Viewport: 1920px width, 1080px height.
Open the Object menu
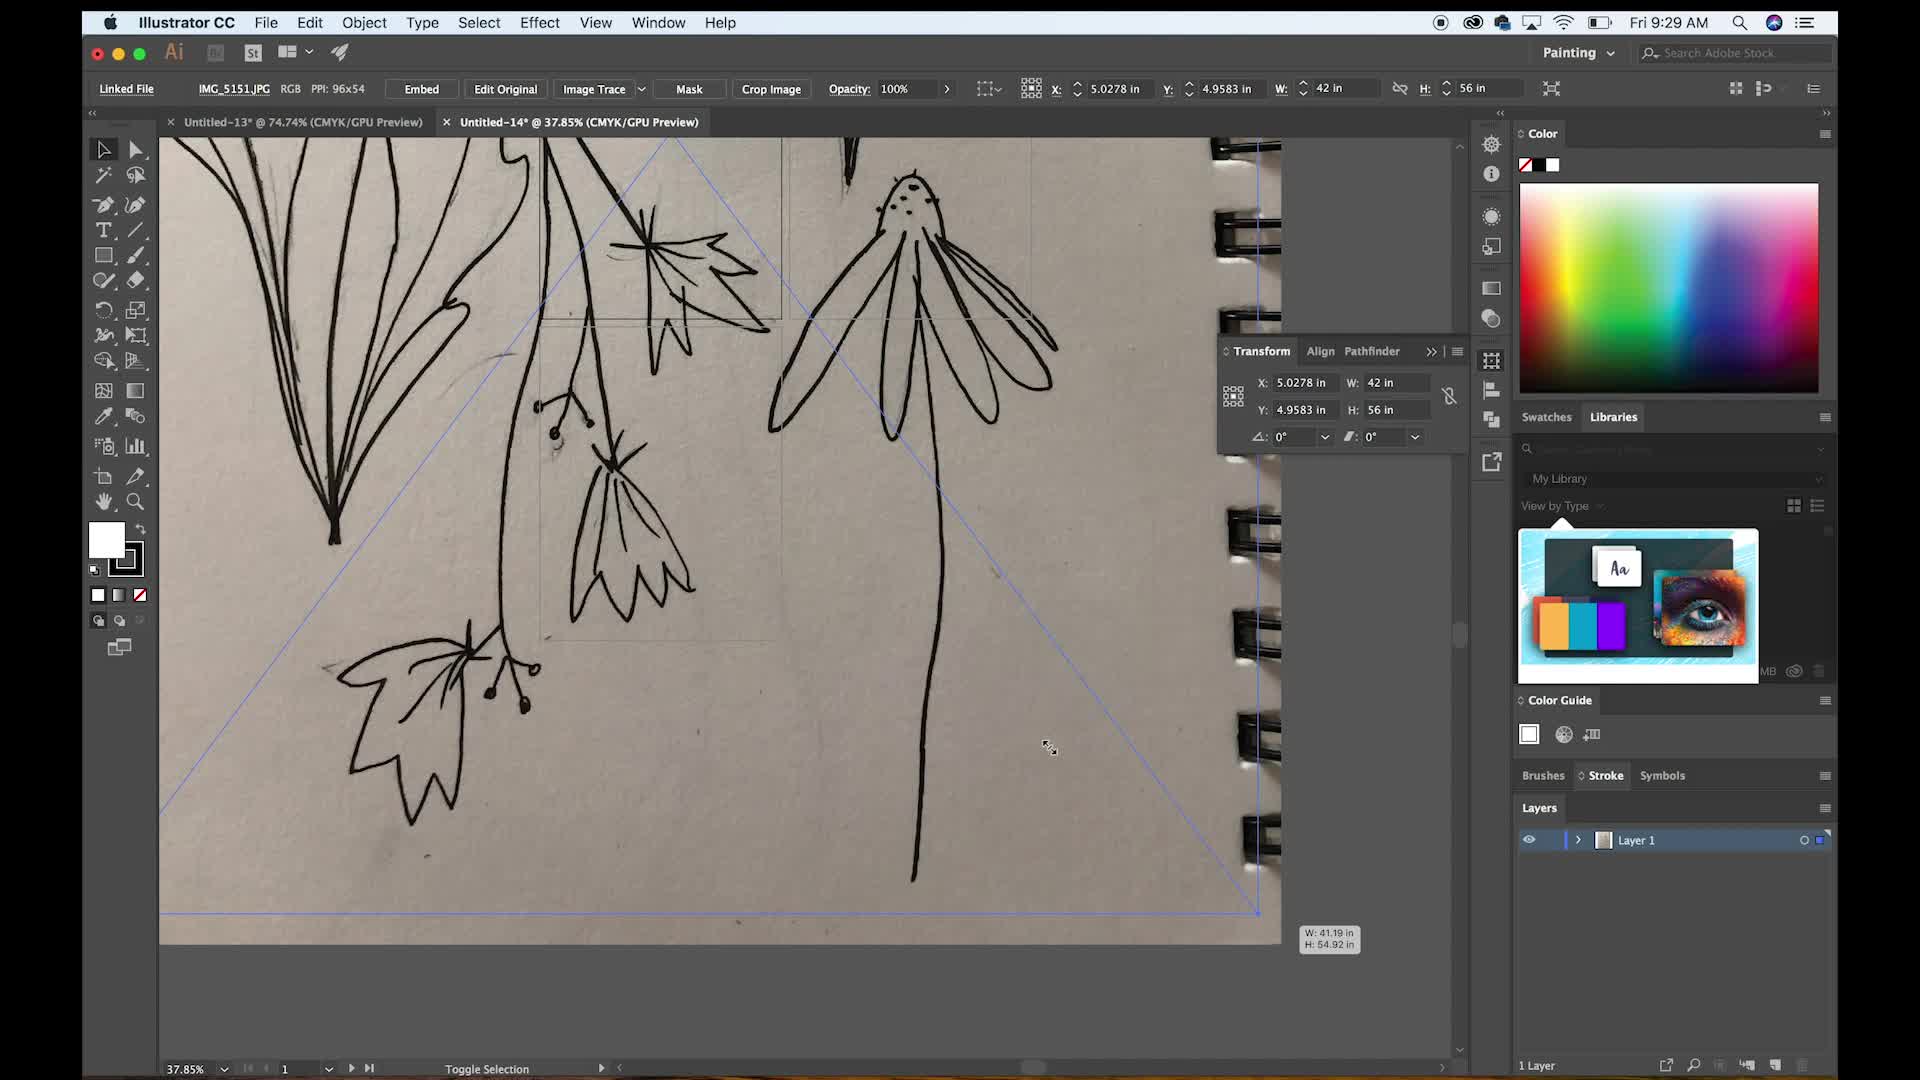pyautogui.click(x=364, y=22)
